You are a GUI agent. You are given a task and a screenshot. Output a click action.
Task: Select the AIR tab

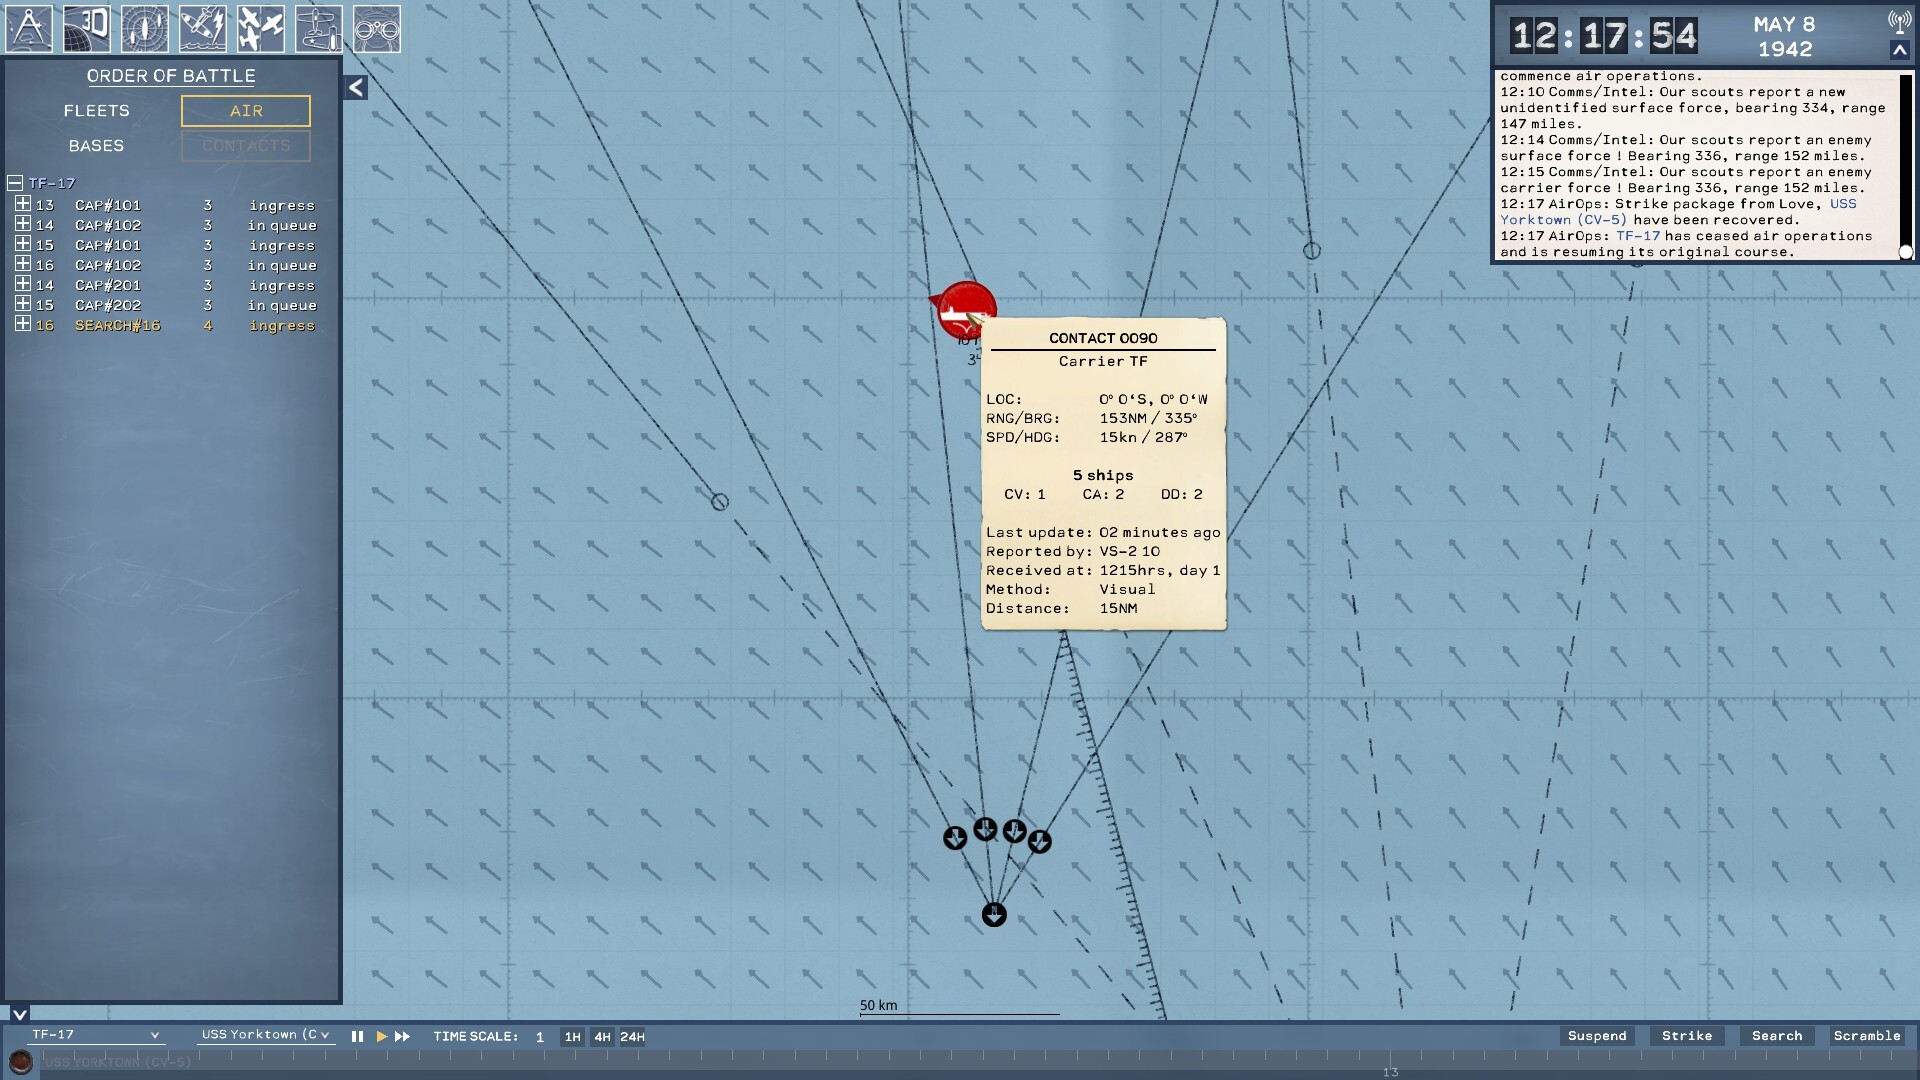coord(246,111)
